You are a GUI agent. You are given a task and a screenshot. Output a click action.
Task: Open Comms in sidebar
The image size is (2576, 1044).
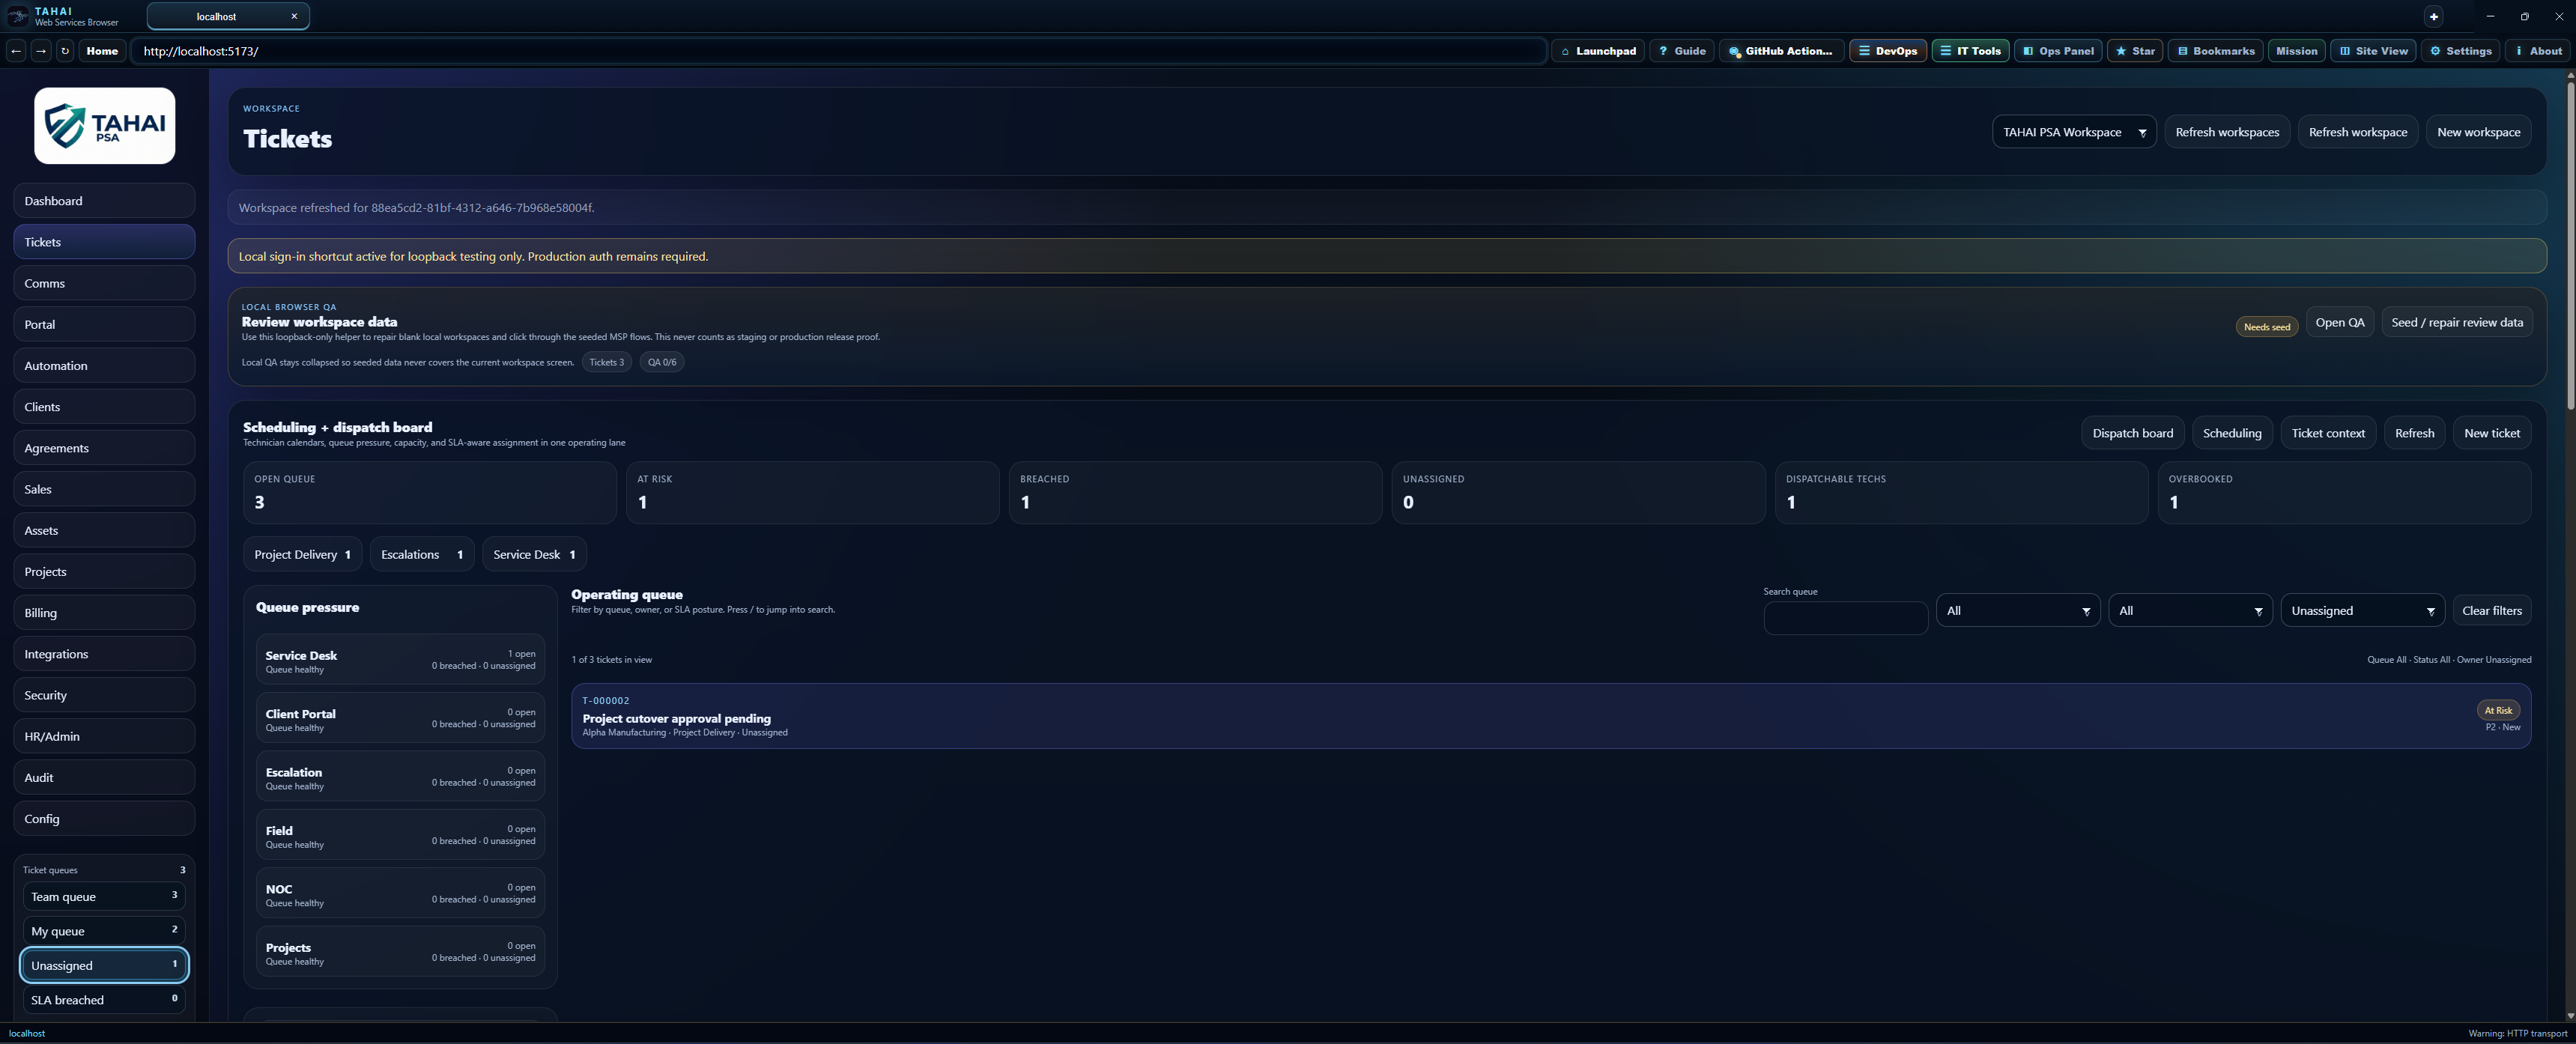pos(104,283)
